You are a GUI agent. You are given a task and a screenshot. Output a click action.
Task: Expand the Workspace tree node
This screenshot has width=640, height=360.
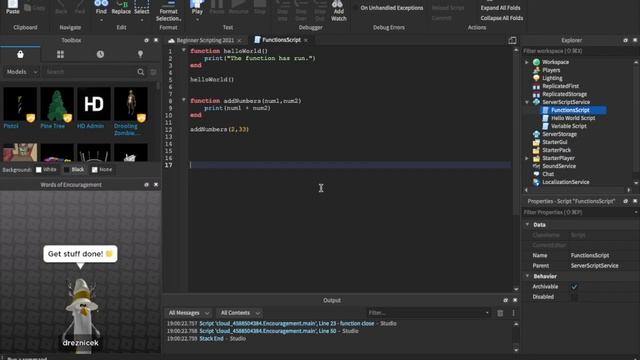coord(527,62)
